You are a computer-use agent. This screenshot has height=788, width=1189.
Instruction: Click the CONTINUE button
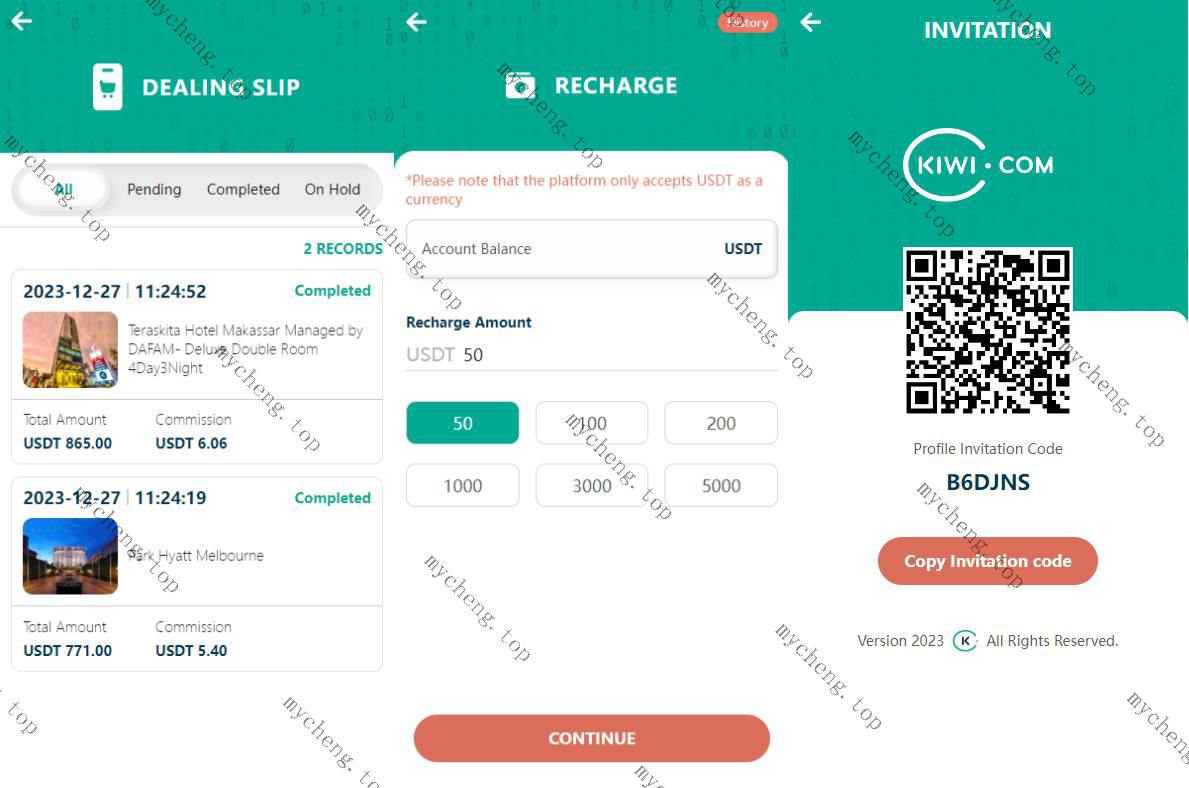pyautogui.click(x=591, y=738)
